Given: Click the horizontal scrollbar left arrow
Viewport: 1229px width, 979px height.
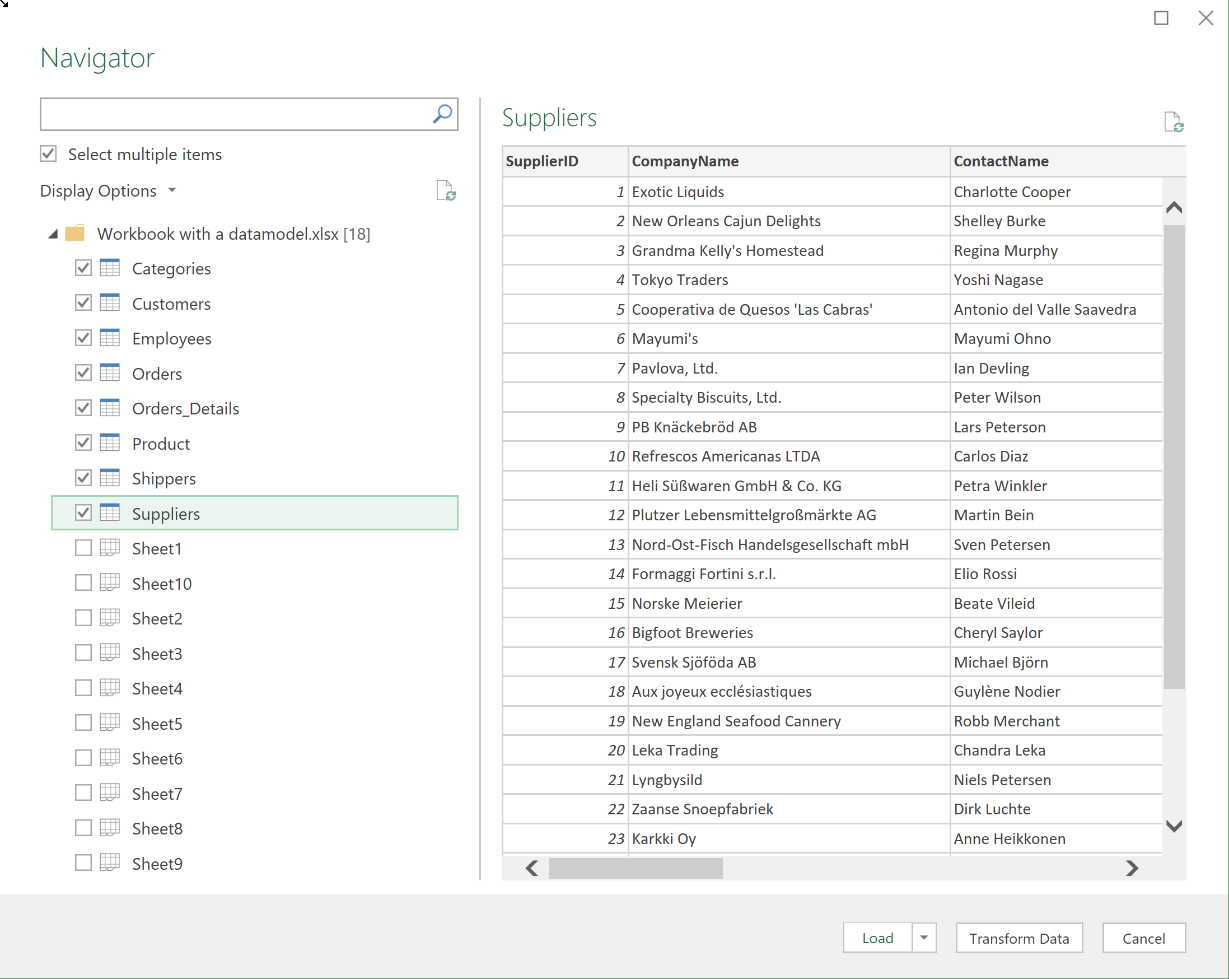Looking at the screenshot, I should click(532, 868).
